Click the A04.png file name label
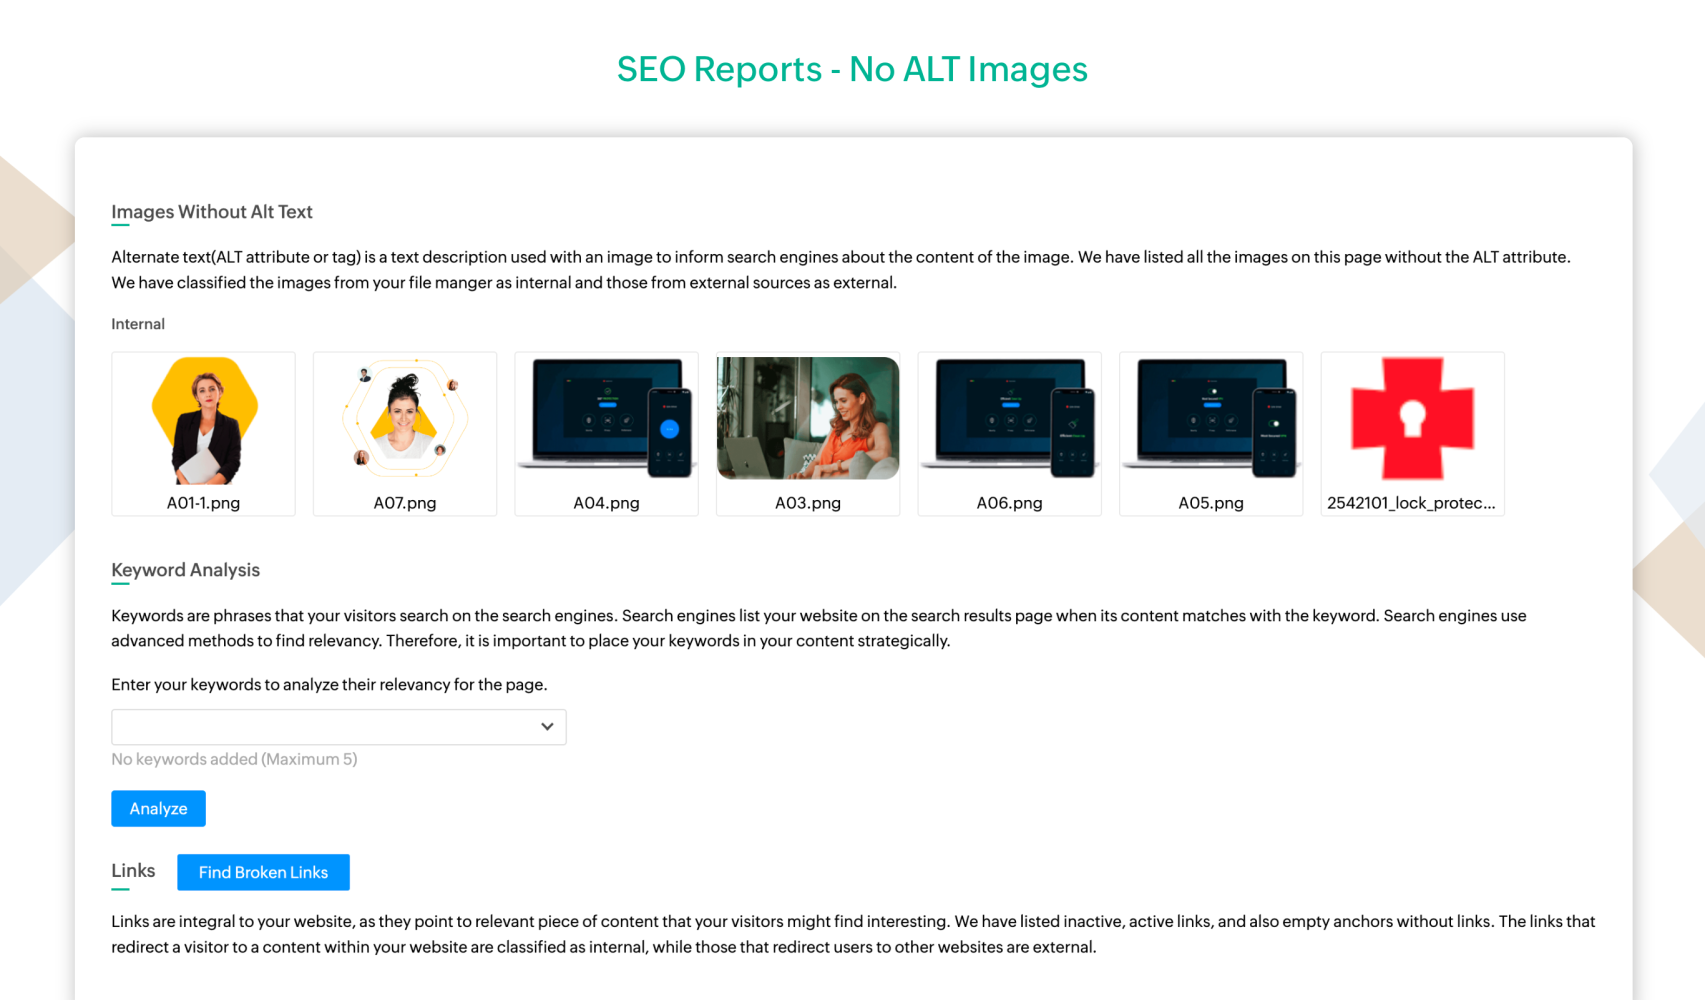1705x1000 pixels. point(607,503)
